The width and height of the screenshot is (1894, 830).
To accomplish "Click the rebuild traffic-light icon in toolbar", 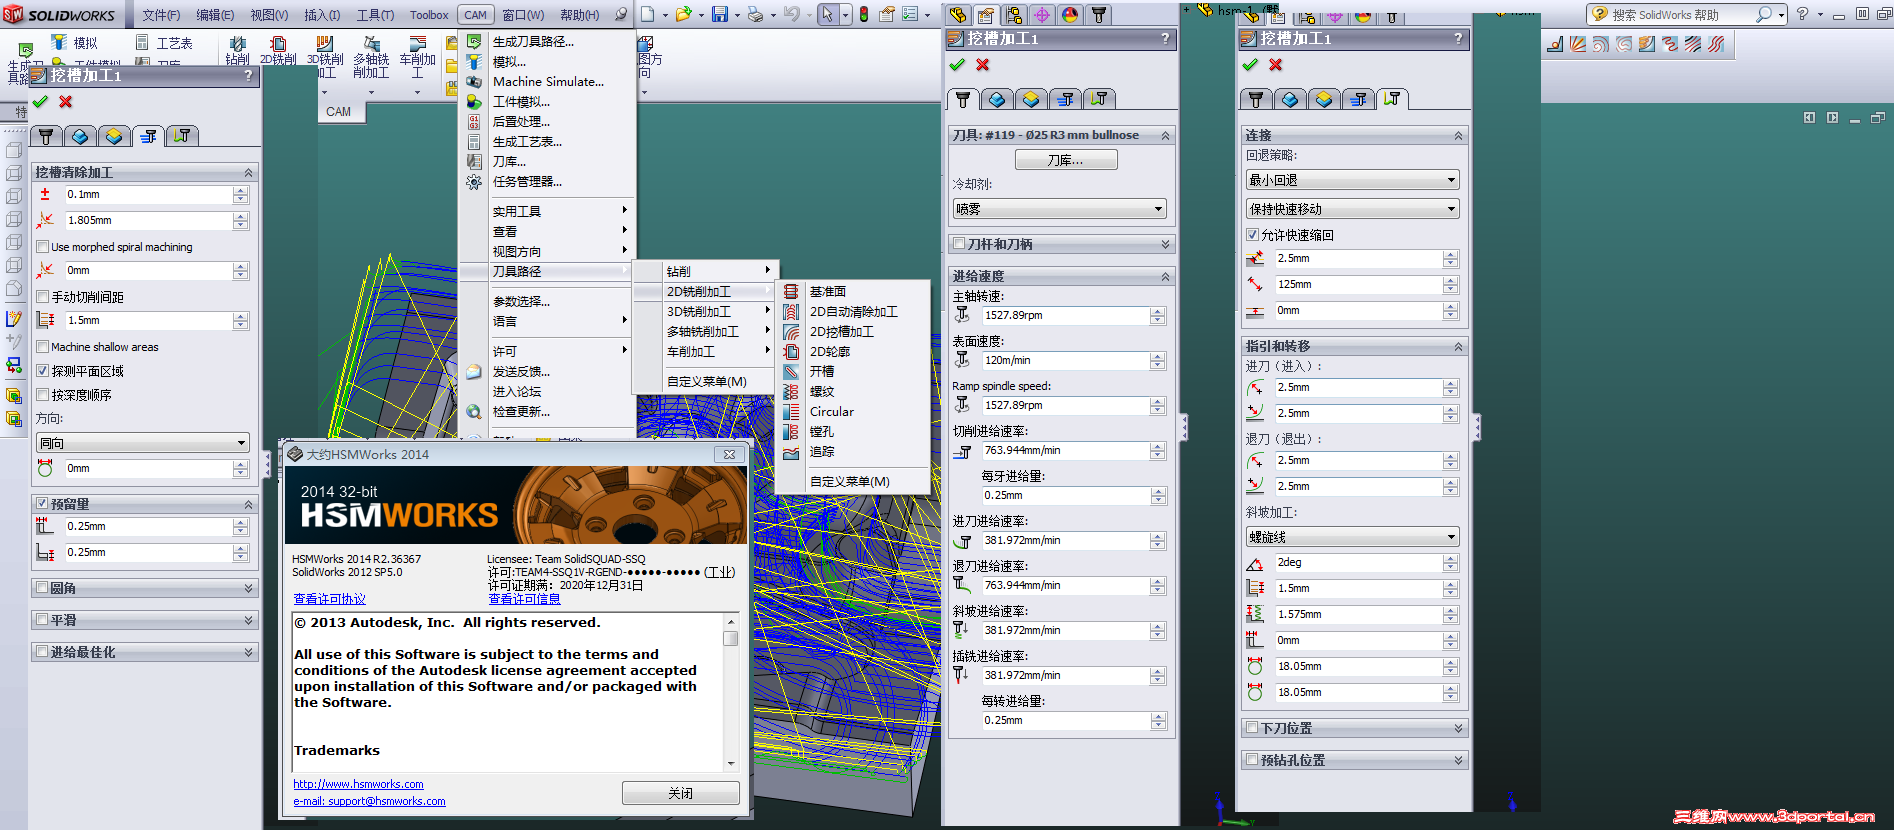I will 864,14.
